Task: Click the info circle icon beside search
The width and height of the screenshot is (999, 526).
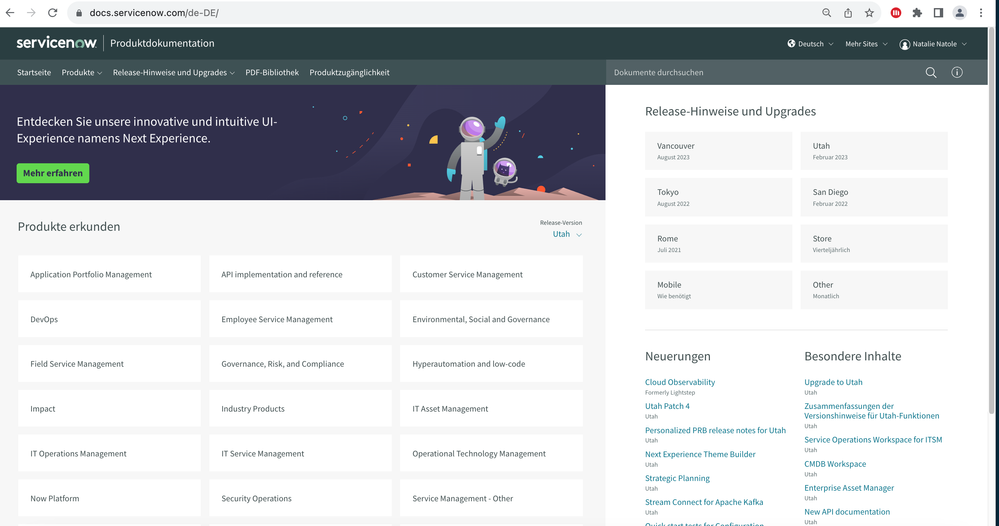Action: point(957,73)
